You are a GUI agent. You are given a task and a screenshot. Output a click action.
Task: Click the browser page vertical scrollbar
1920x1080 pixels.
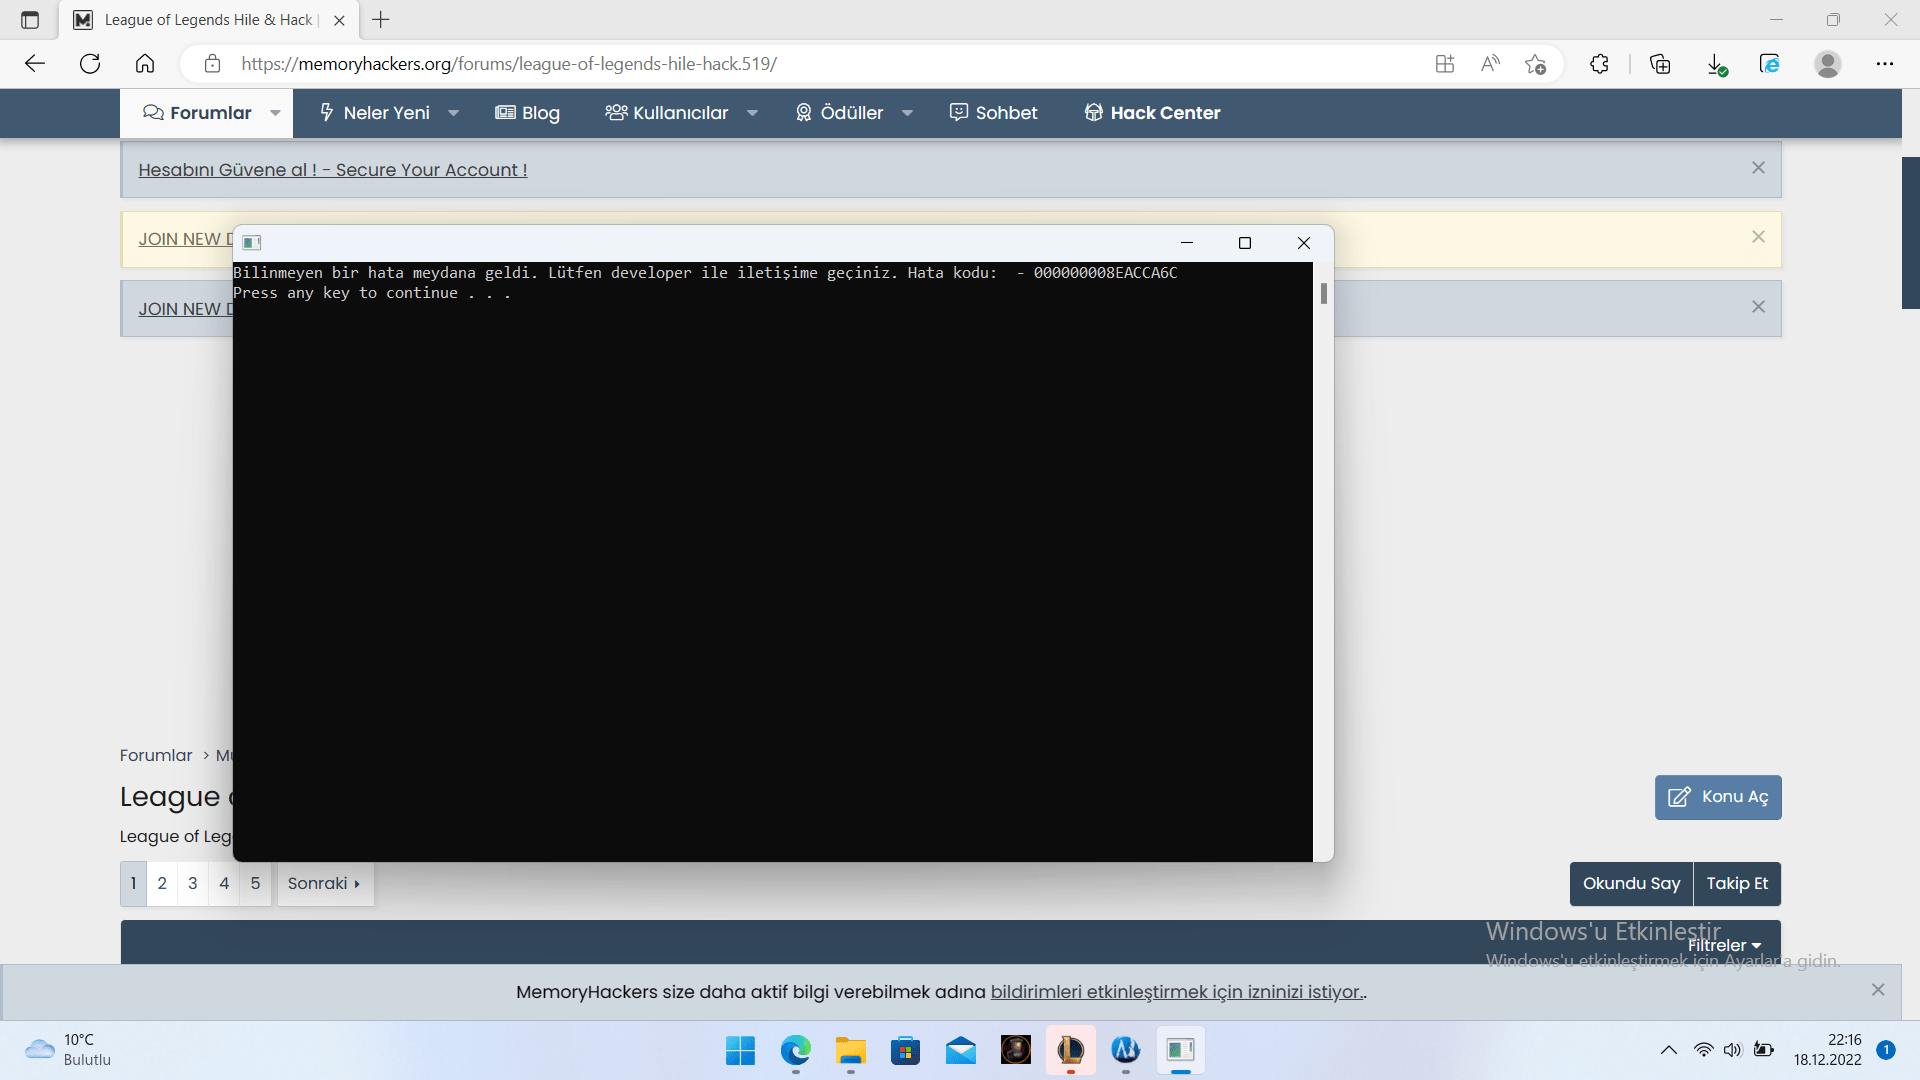tap(1911, 233)
